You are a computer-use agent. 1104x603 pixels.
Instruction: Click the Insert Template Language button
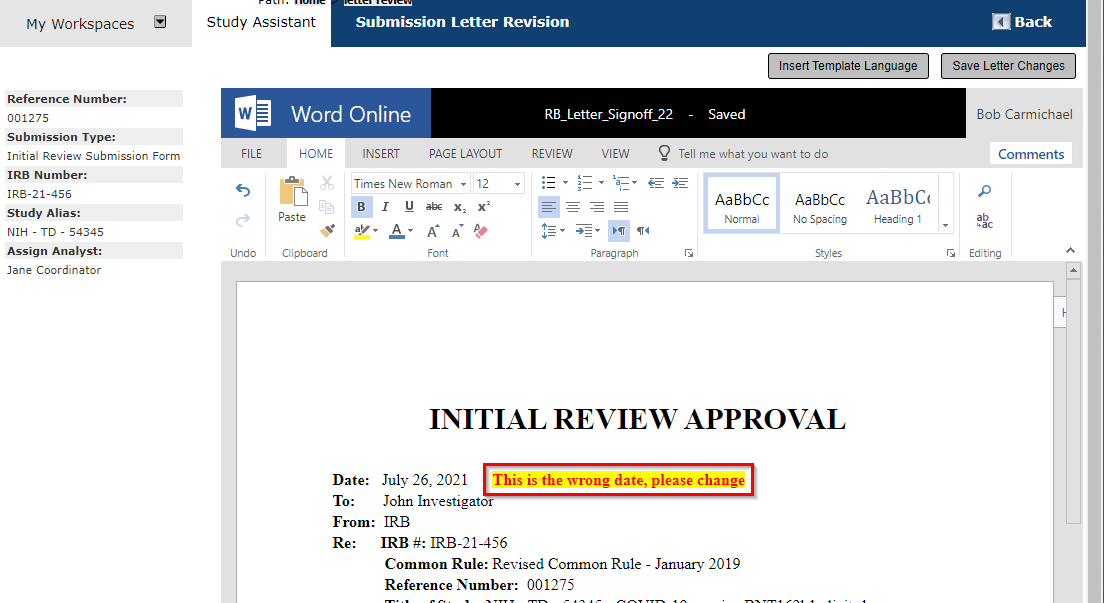point(848,66)
